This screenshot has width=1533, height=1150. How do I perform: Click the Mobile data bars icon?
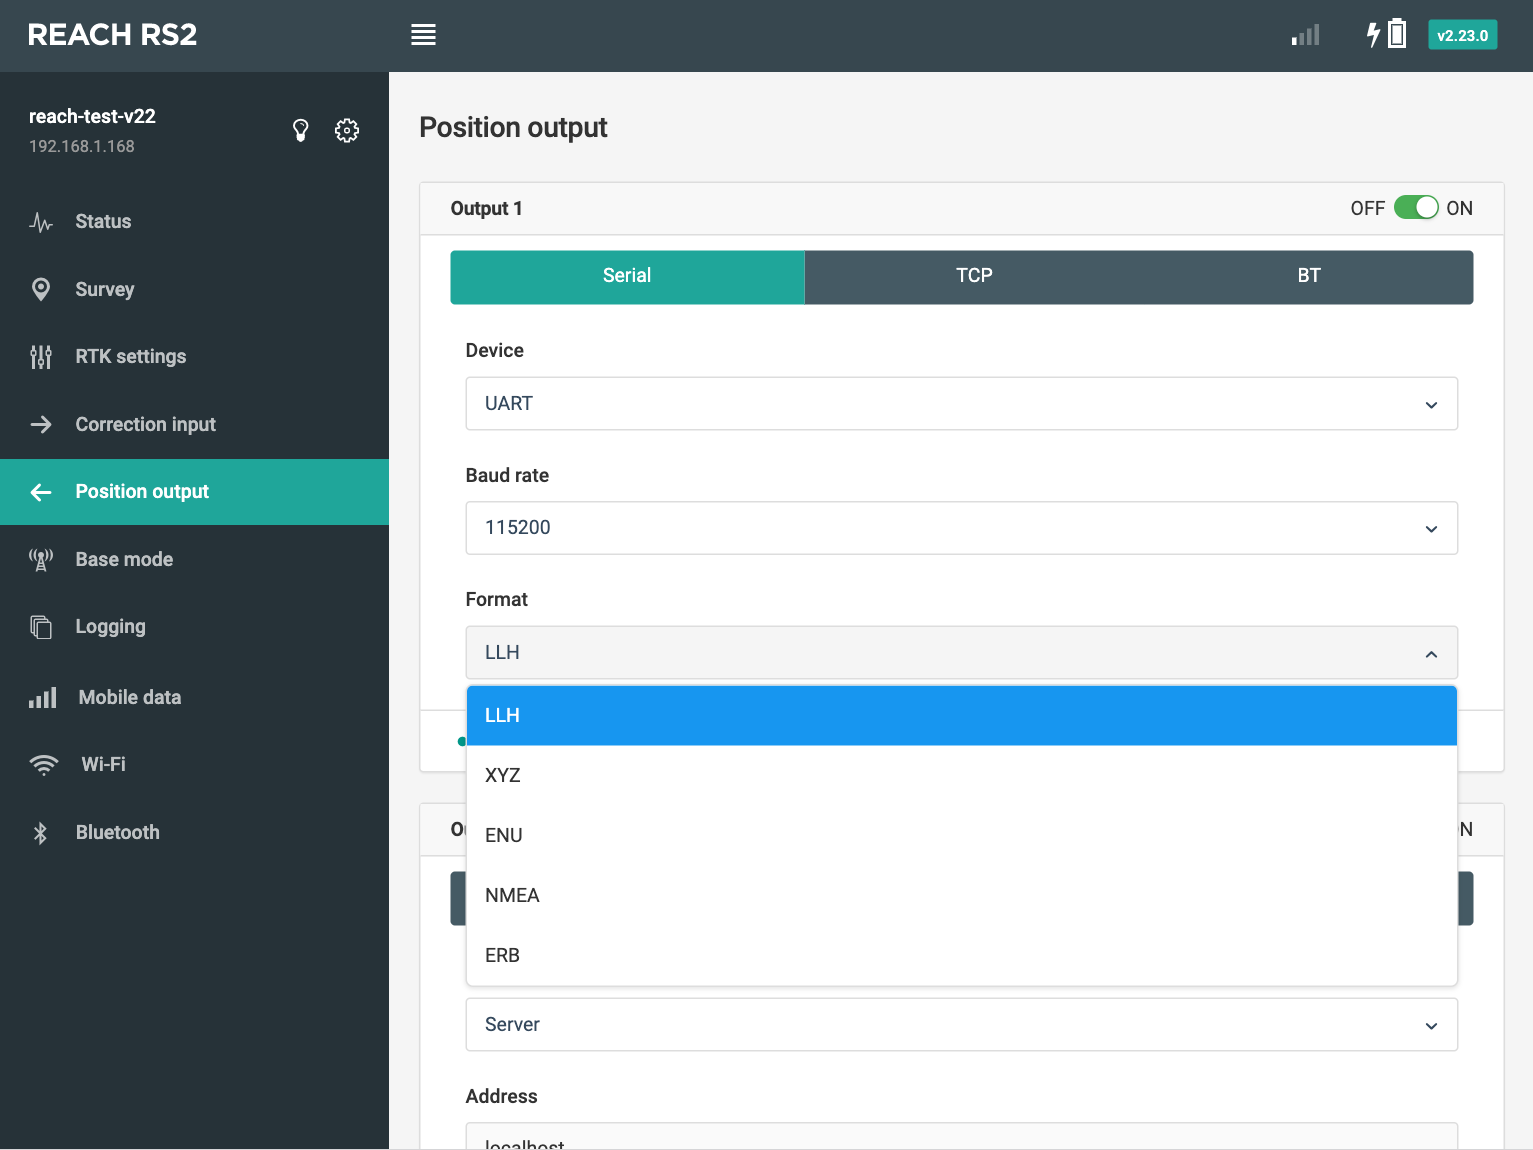point(42,697)
